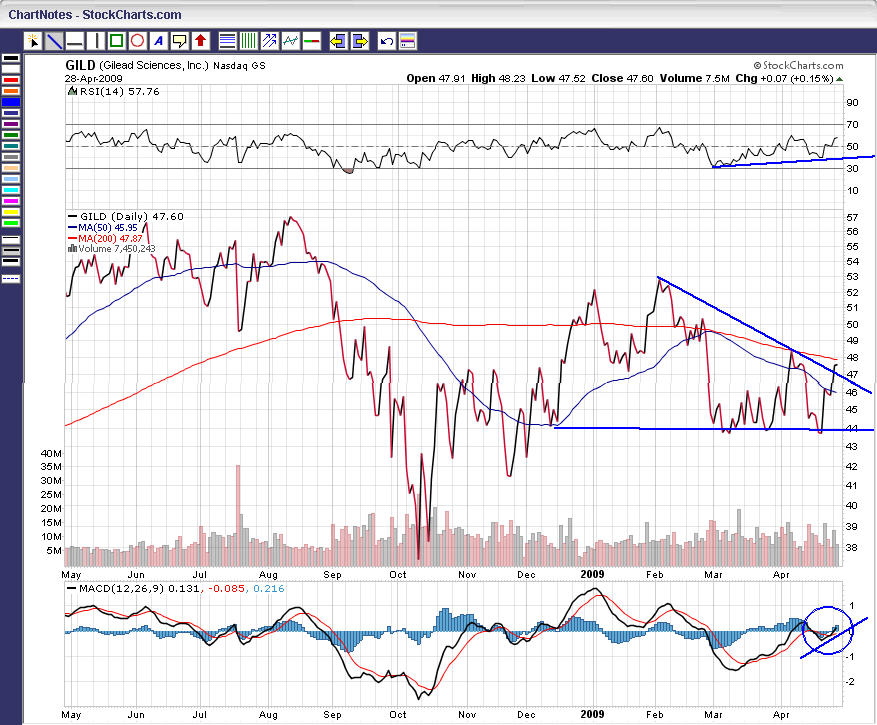Select the horizontal Fibonacci lines tool

pos(227,41)
